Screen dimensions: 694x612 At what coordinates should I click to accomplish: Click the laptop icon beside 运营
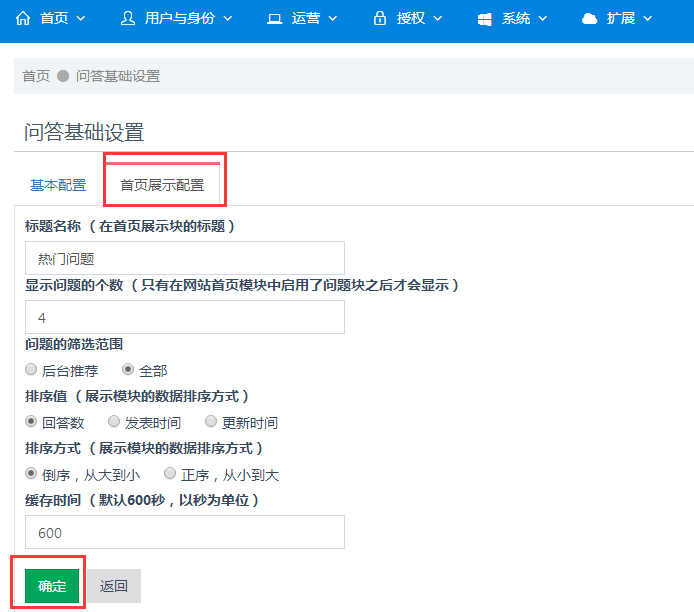tap(274, 19)
